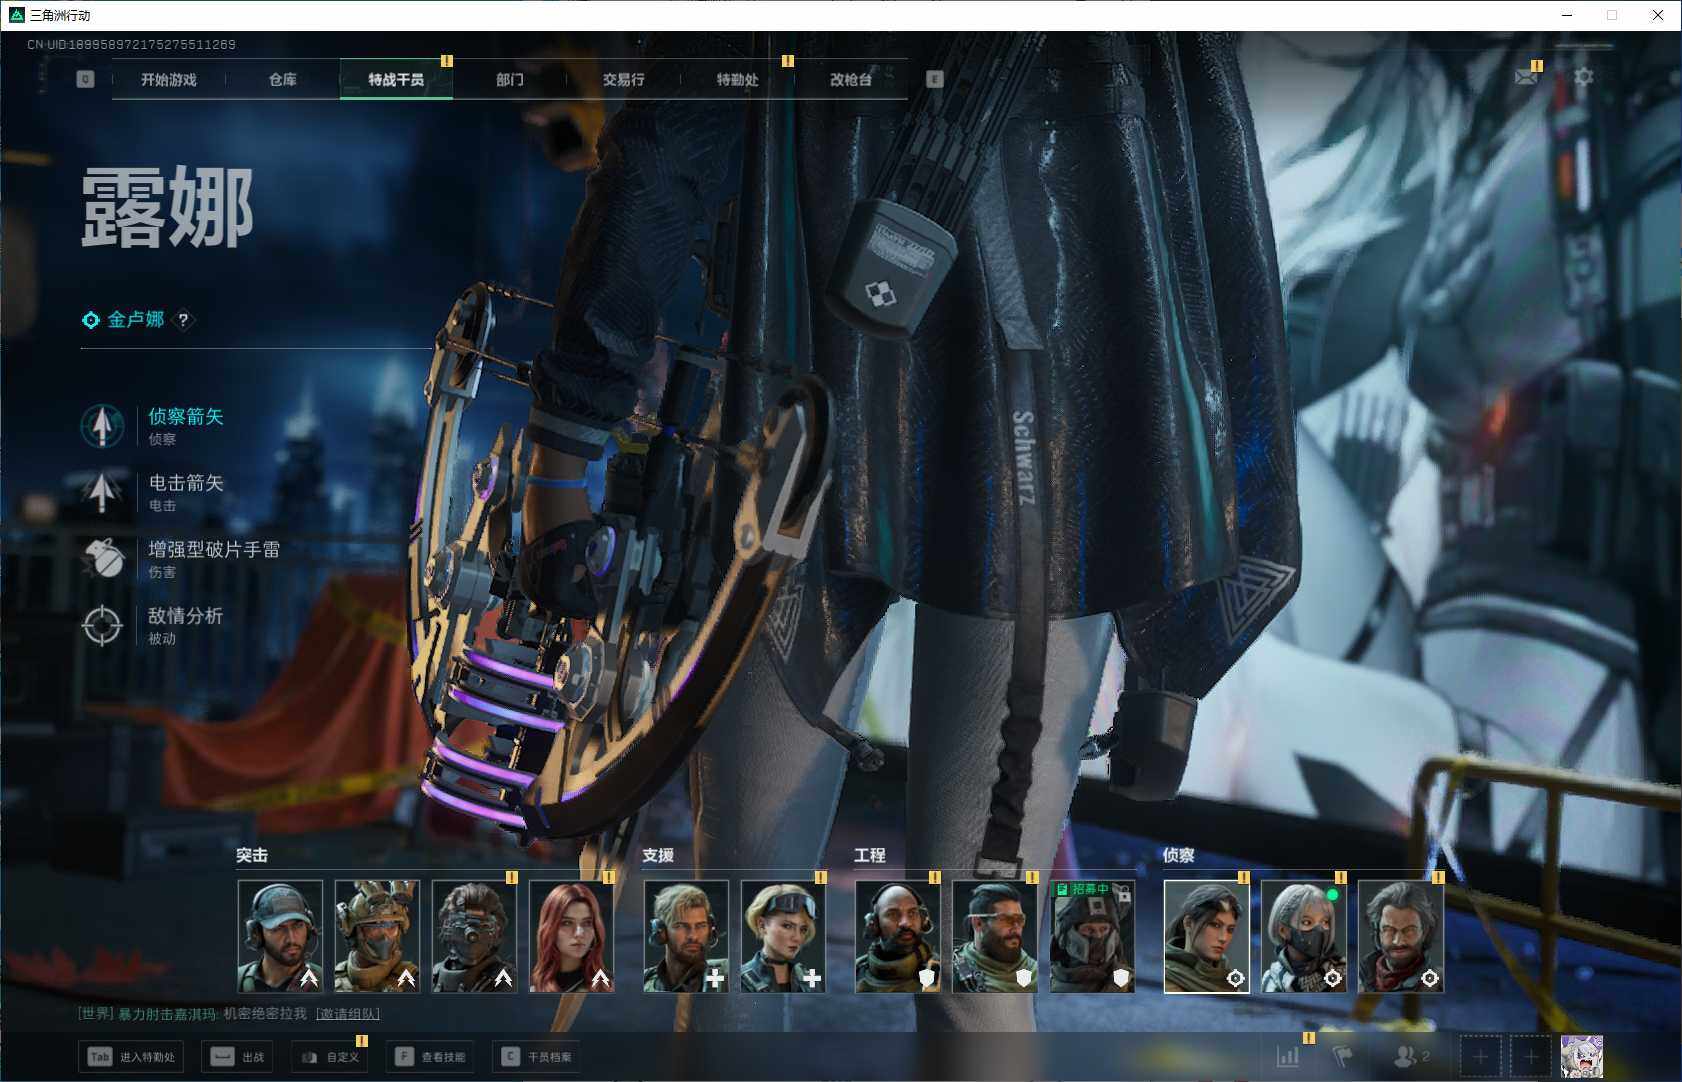Click the first empty squad slot plus
This screenshot has width=1682, height=1082.
1480,1056
